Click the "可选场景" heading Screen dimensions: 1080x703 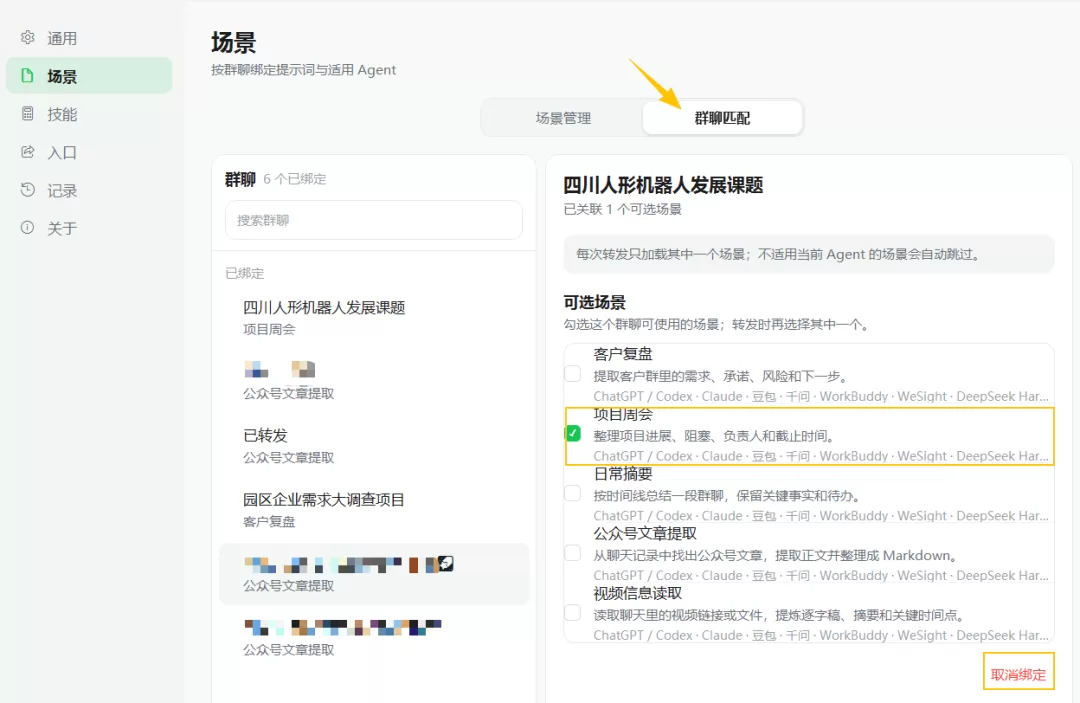pos(594,302)
